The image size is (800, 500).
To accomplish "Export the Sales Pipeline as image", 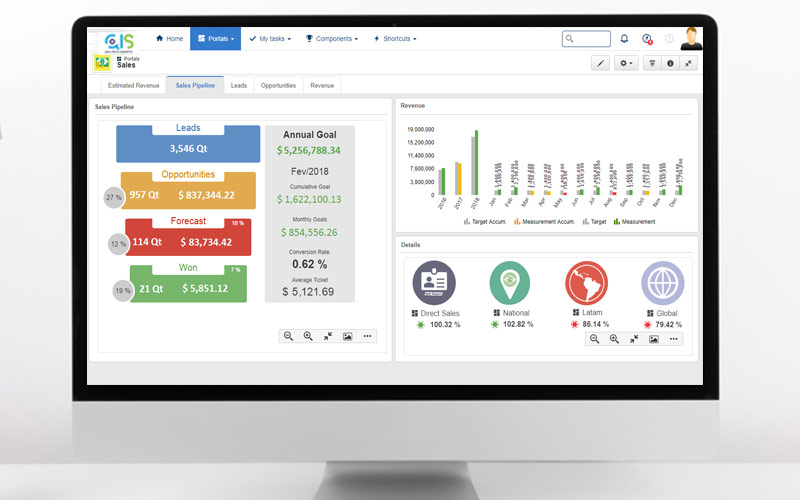I will click(x=347, y=336).
